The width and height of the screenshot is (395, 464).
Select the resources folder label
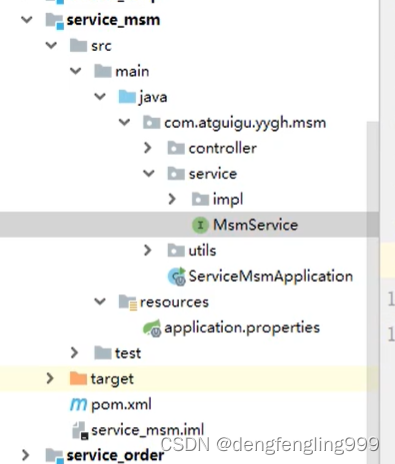click(x=174, y=302)
